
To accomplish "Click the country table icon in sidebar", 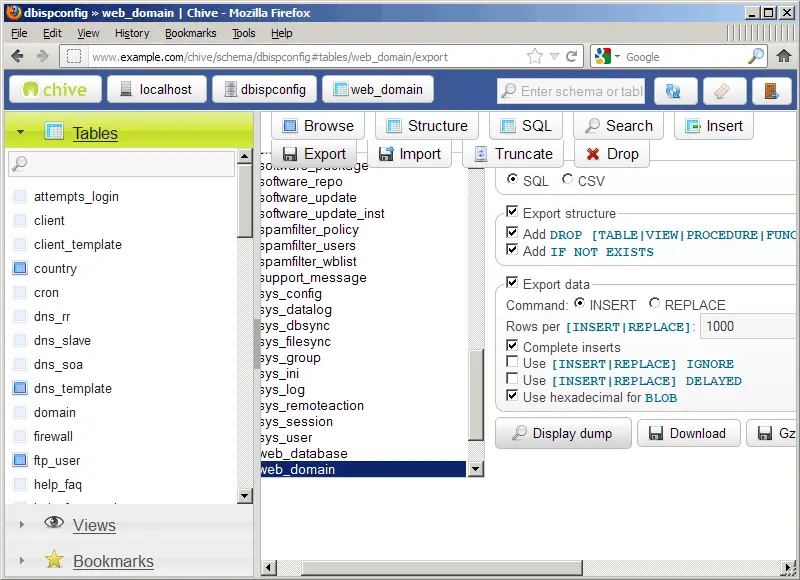I will coord(20,268).
